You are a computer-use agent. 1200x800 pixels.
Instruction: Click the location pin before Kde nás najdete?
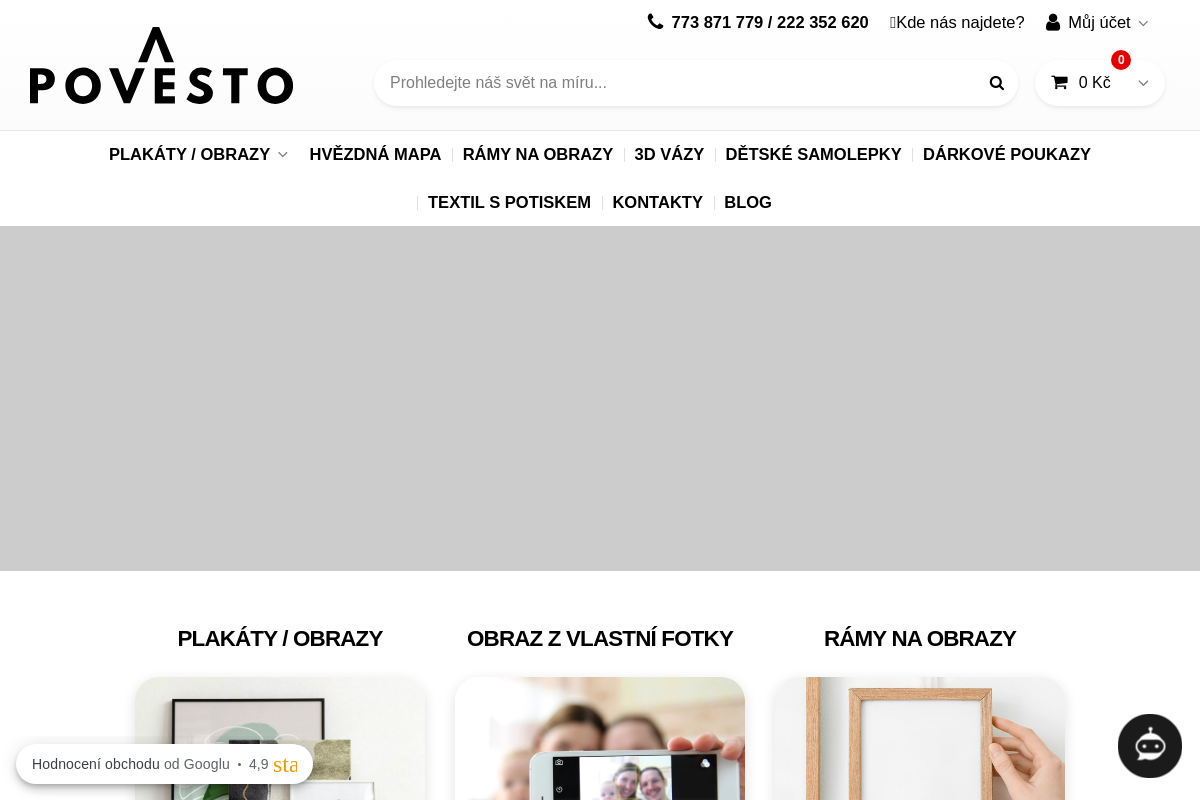tap(892, 22)
